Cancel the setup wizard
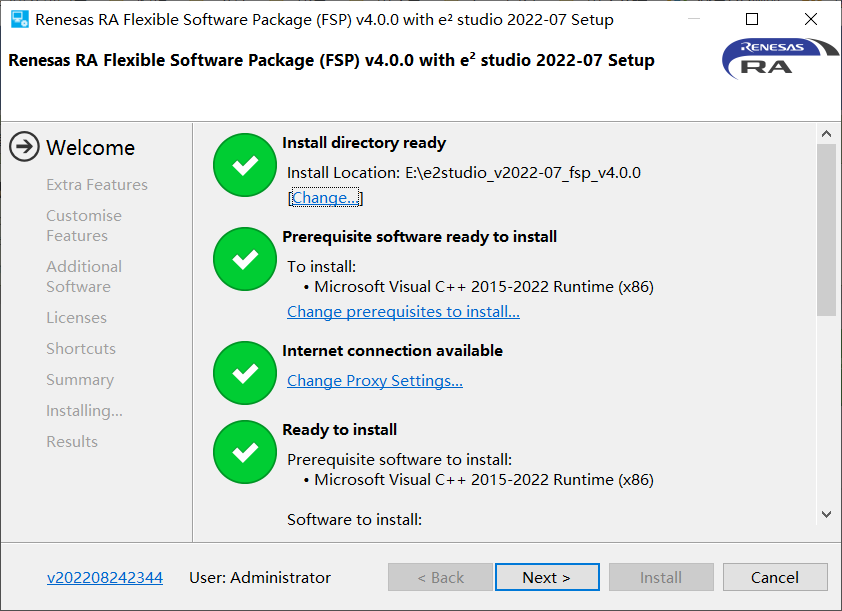The width and height of the screenshot is (842, 611). point(775,577)
